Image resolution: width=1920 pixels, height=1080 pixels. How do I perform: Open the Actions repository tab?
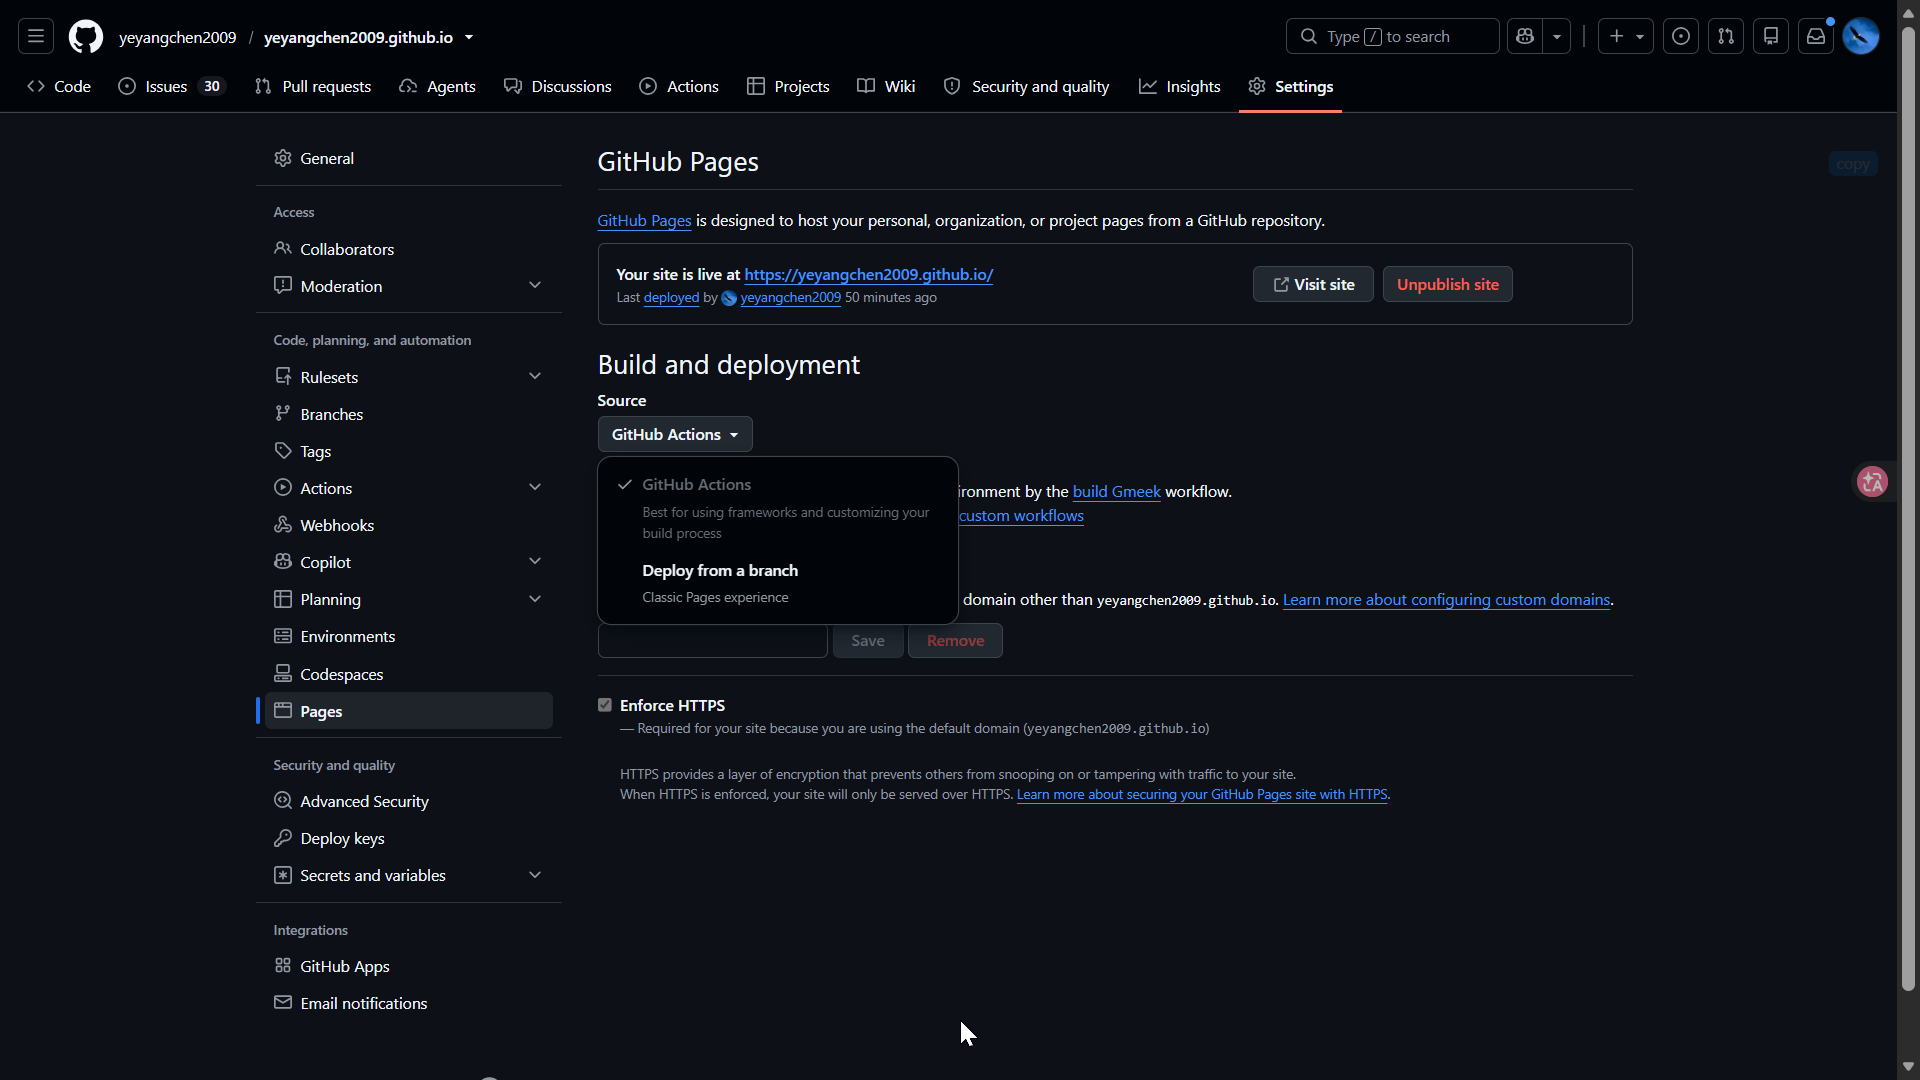tap(679, 87)
